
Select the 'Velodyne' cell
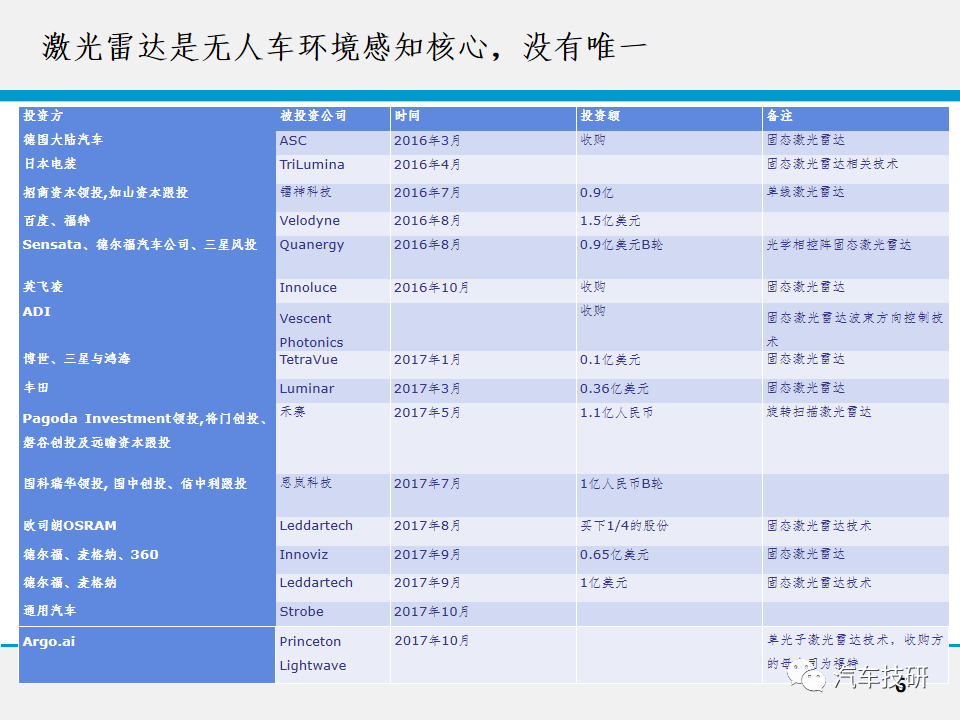coord(333,223)
